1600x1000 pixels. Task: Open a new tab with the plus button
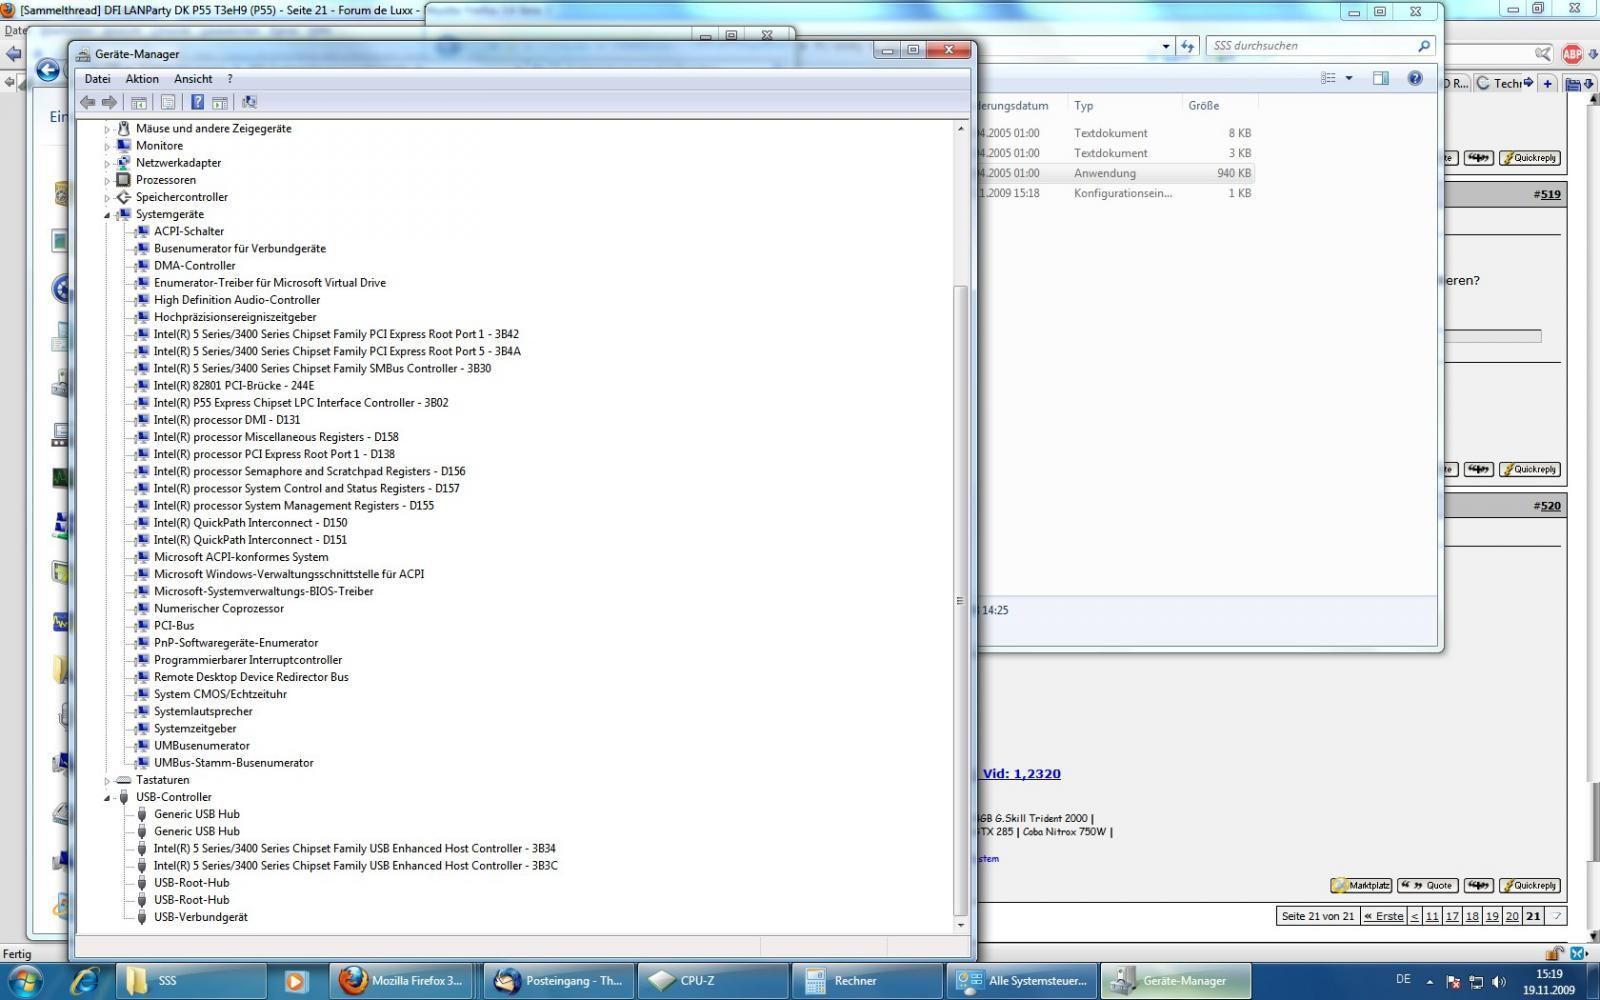coord(1547,83)
